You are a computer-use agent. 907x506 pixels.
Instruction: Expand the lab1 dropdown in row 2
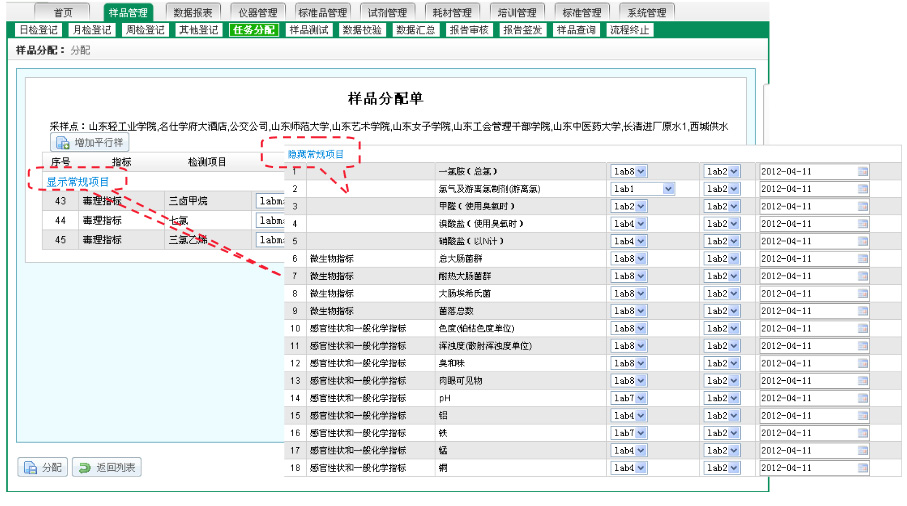[667, 189]
